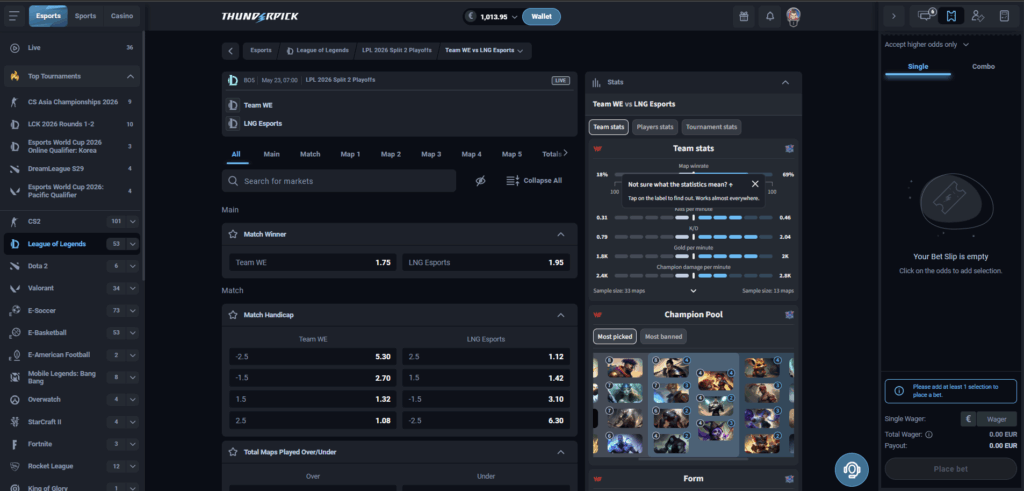This screenshot has width=1024, height=491.
Task: Switch to the Main markets tab
Action: (x=272, y=154)
